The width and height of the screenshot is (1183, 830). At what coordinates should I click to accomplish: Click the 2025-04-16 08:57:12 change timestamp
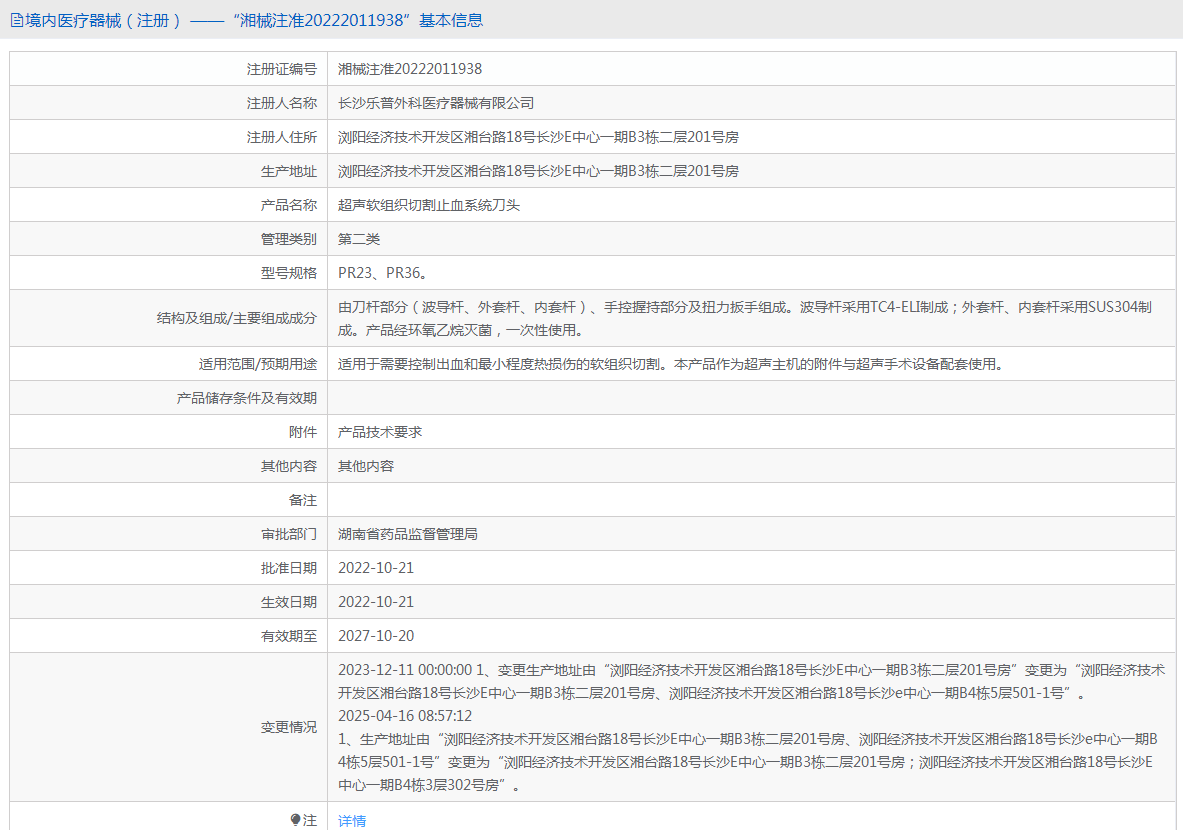pos(405,716)
